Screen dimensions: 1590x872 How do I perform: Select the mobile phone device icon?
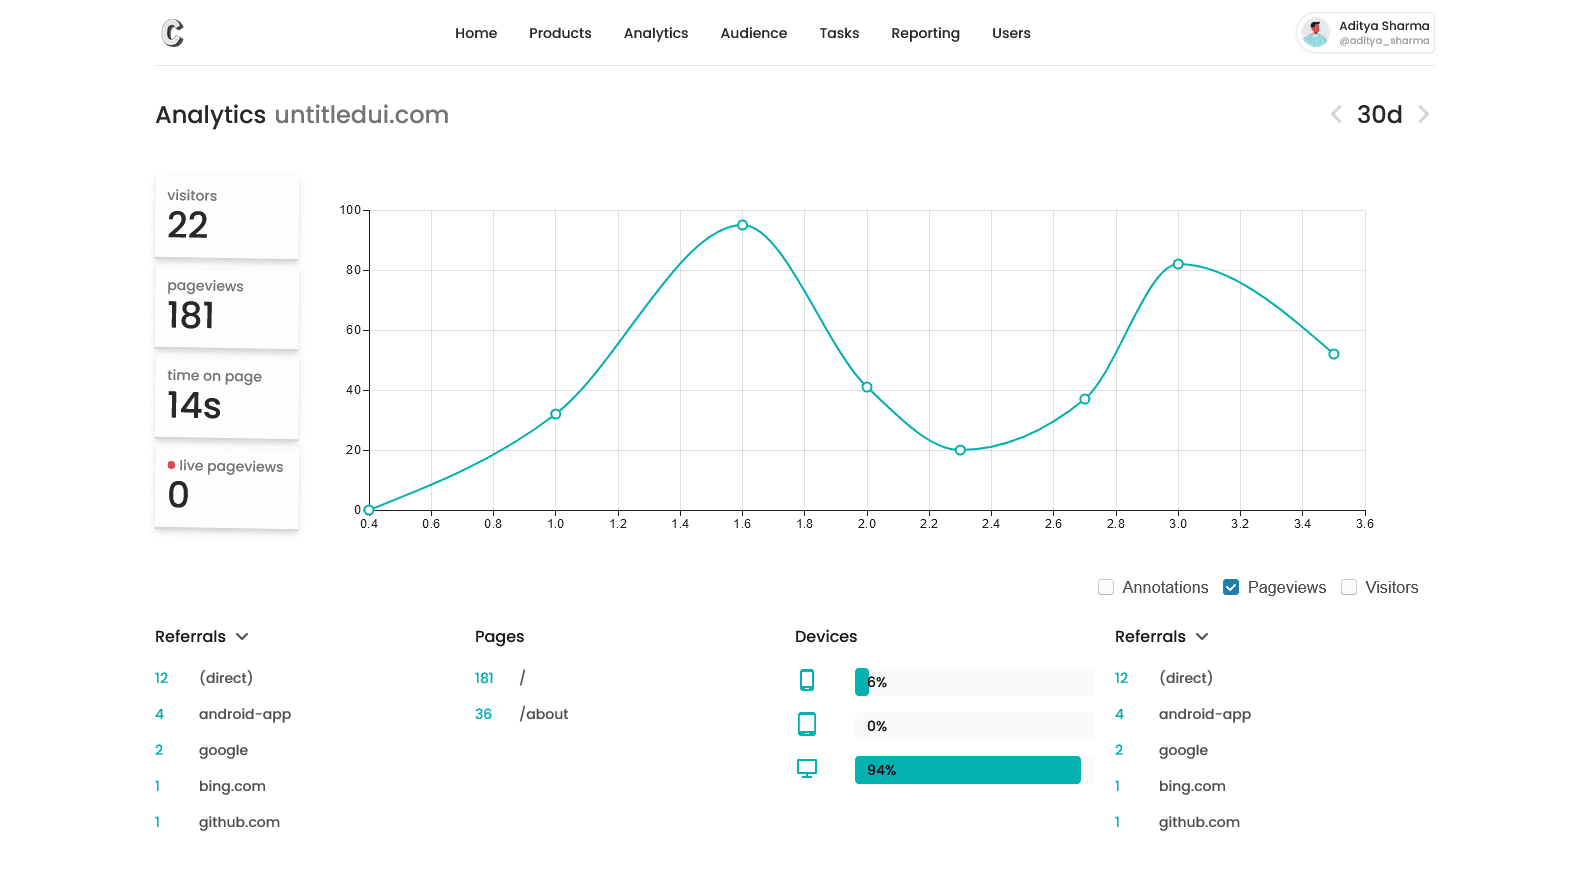click(807, 680)
